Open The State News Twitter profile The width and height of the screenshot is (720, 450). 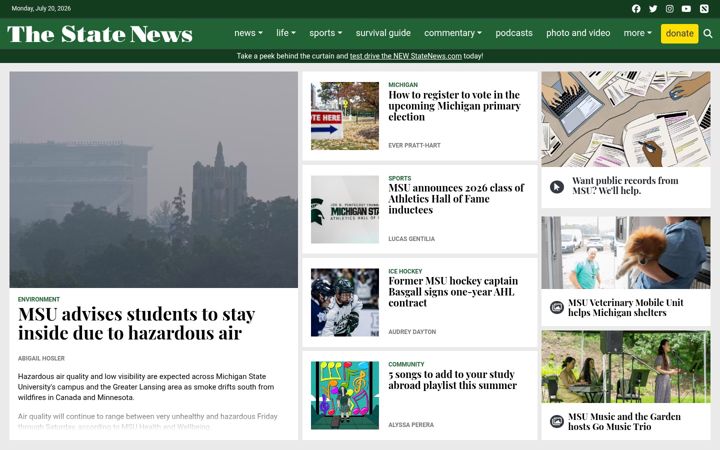(653, 9)
